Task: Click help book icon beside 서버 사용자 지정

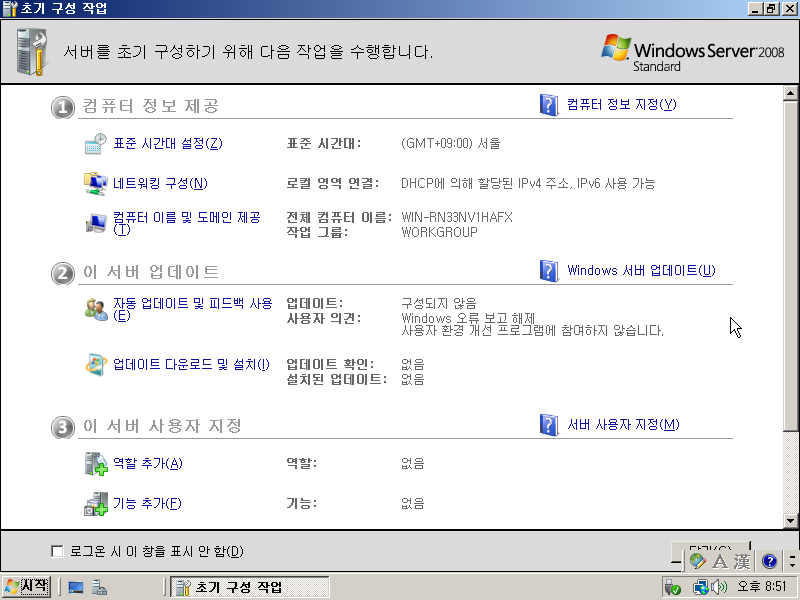Action: tap(549, 425)
